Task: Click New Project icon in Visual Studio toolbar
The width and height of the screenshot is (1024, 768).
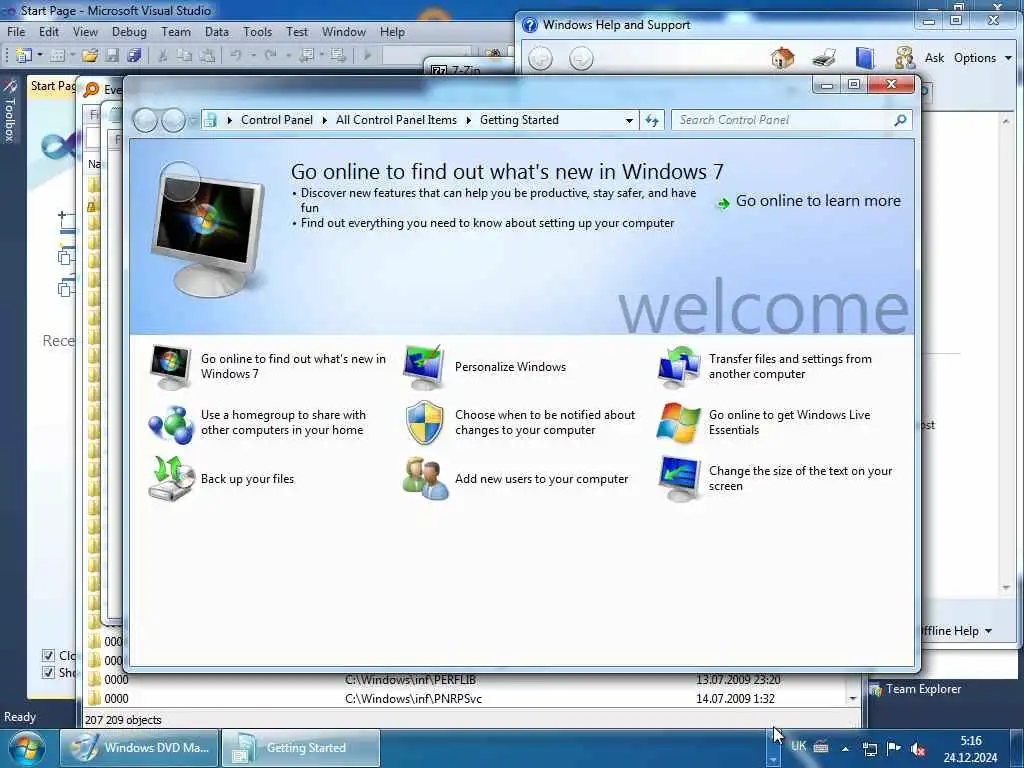Action: 24,56
